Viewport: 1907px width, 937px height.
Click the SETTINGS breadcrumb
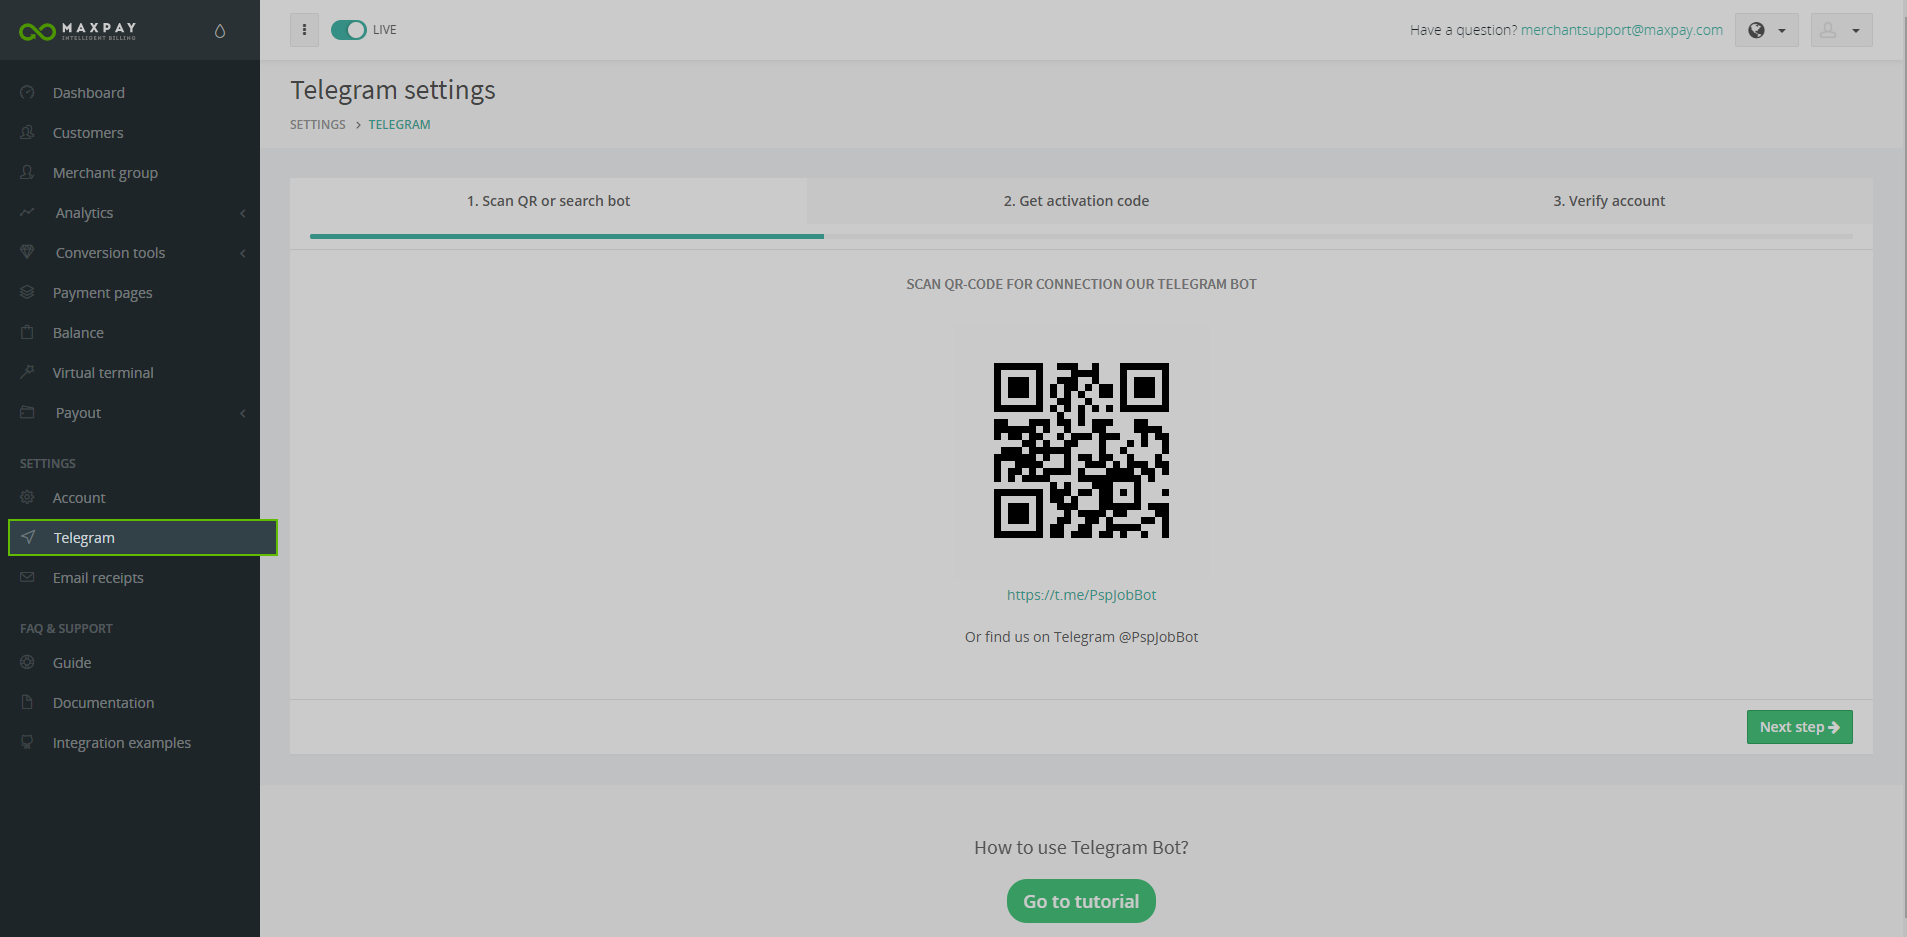318,125
